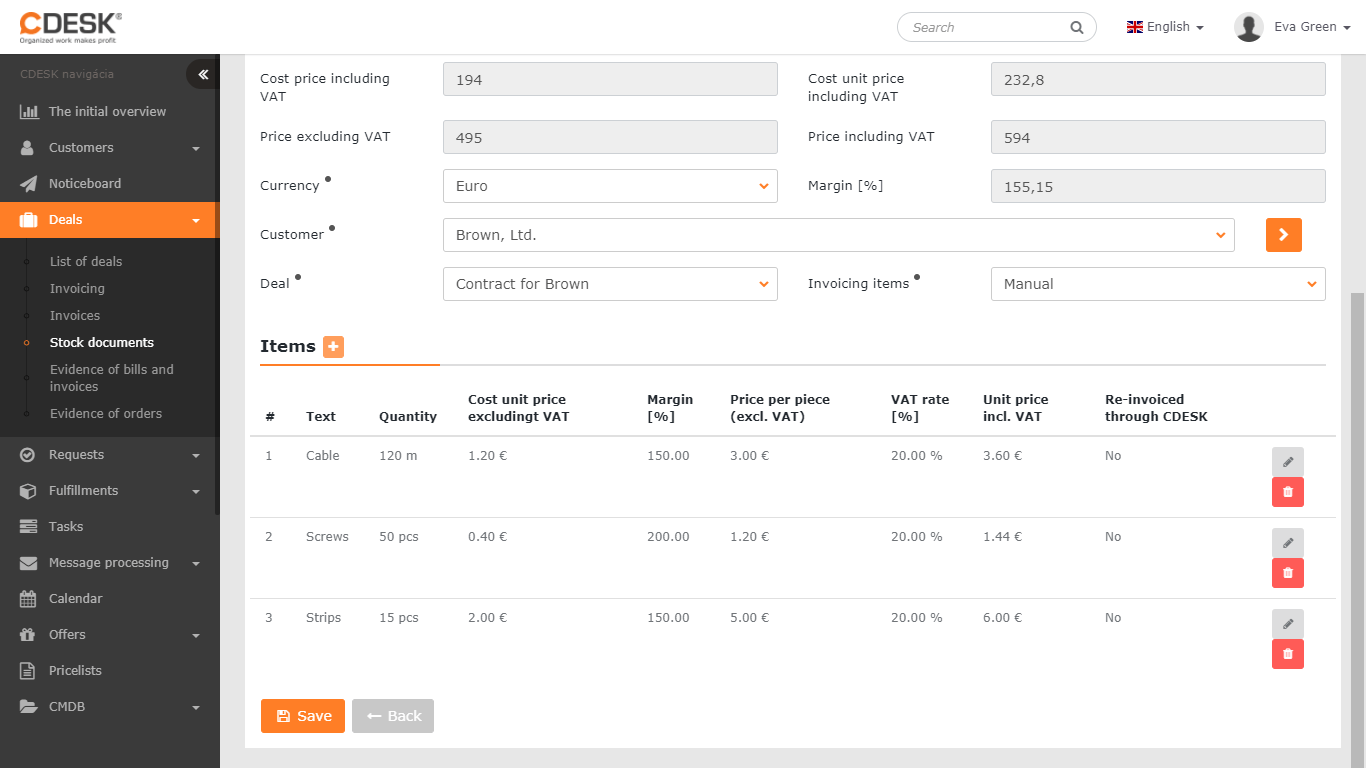Click the Save button
This screenshot has width=1366, height=768.
303,716
